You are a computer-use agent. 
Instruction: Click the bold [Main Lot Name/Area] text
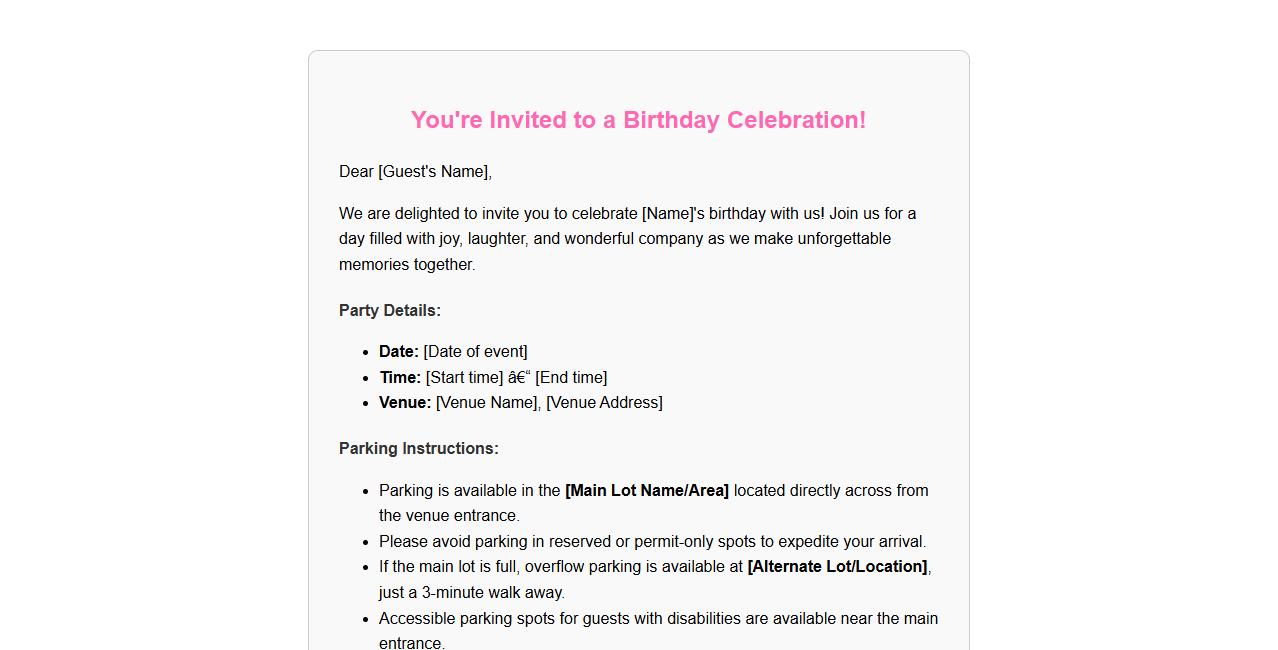click(x=646, y=491)
